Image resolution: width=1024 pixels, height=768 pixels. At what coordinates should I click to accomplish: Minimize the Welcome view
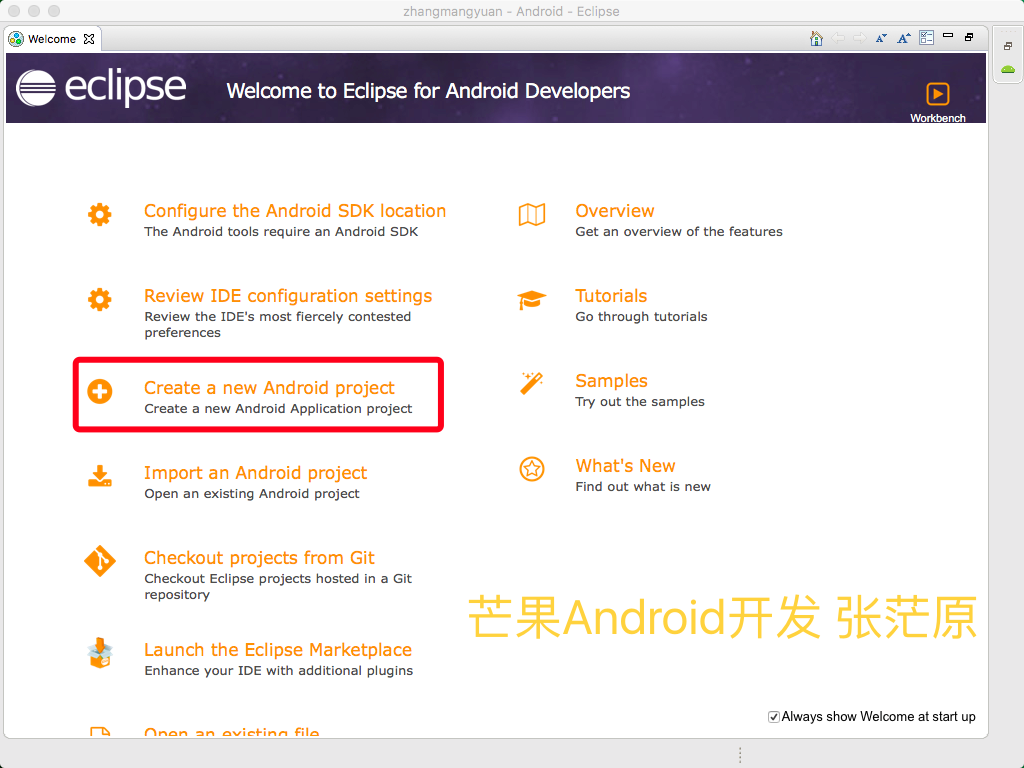[x=948, y=35]
